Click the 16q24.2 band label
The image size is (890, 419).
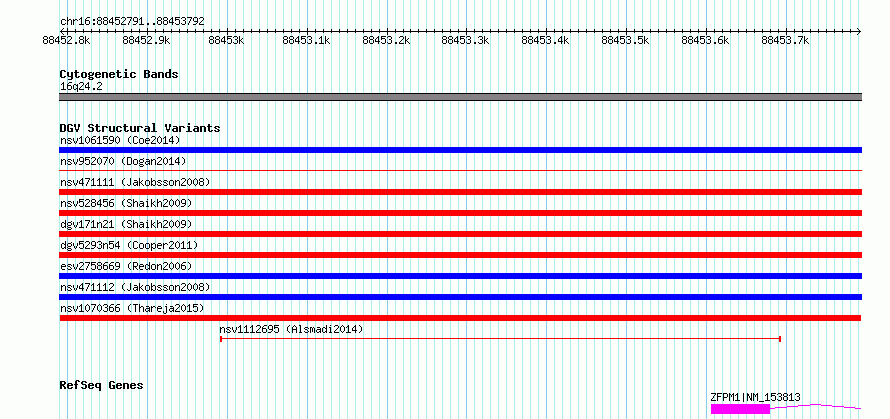(x=81, y=87)
